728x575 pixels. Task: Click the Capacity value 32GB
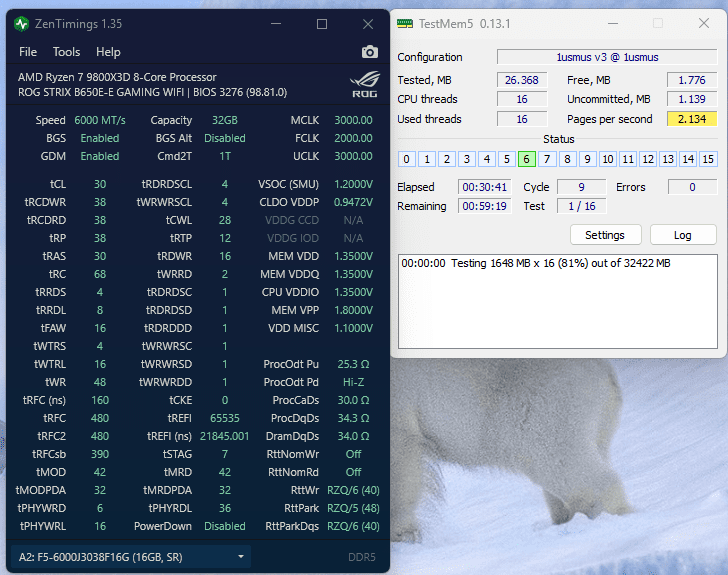[225, 120]
